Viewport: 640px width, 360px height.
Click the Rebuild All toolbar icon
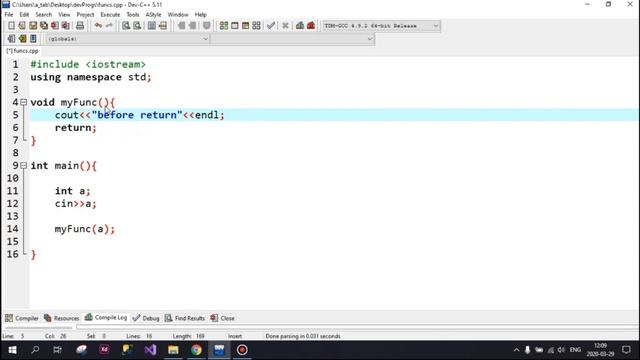click(x=256, y=26)
